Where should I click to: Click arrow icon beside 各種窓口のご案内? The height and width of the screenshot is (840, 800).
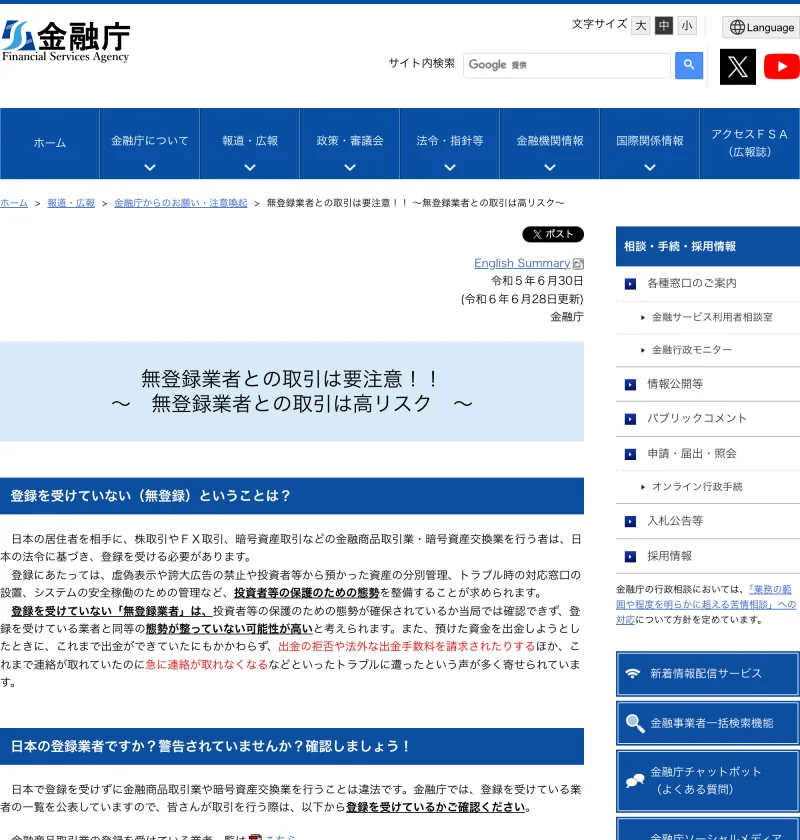(630, 284)
